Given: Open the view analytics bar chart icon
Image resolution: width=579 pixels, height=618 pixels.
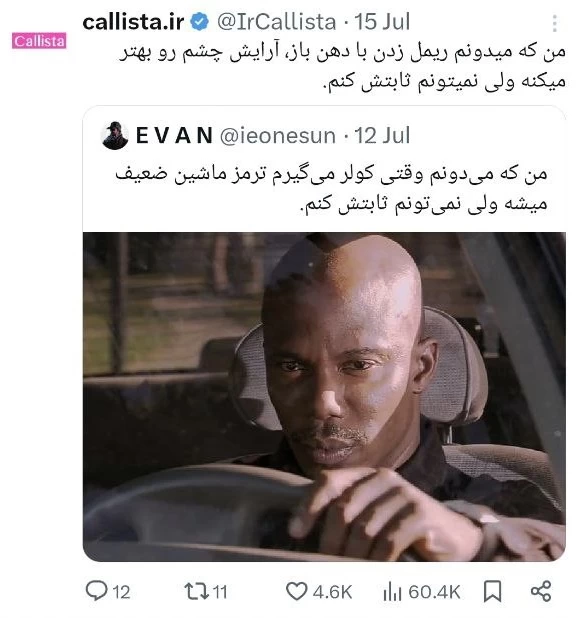Looking at the screenshot, I should [392, 592].
